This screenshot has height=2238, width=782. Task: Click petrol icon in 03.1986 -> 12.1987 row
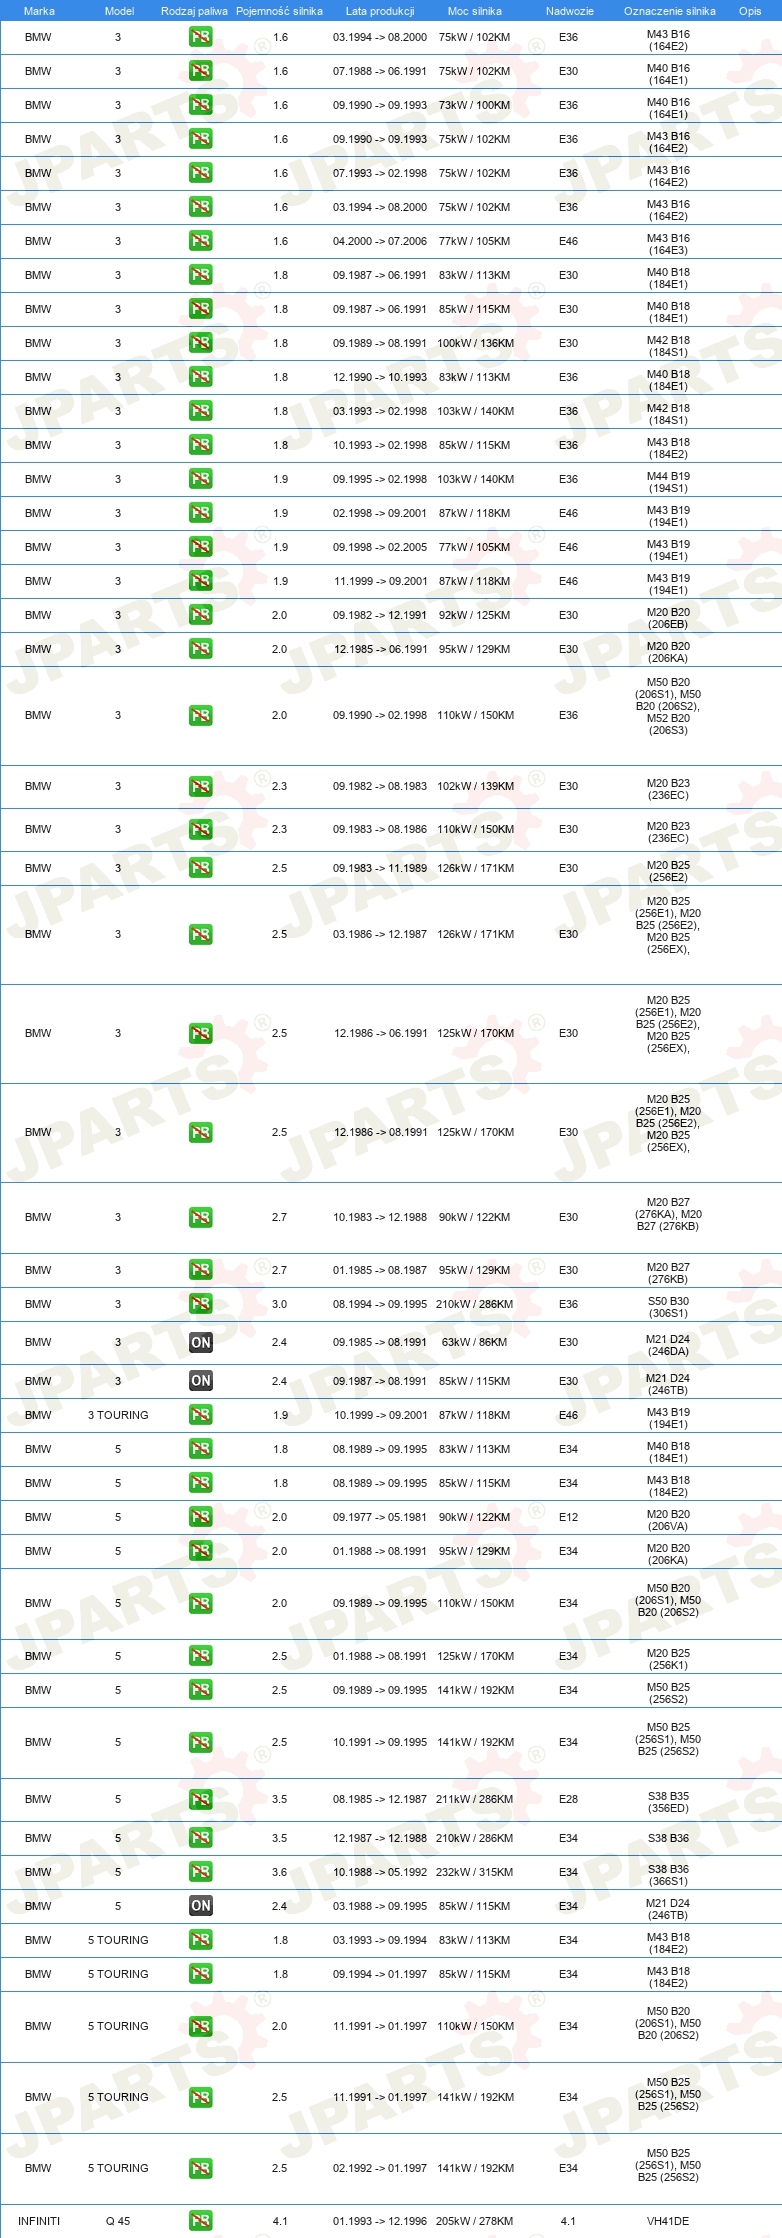[x=200, y=935]
